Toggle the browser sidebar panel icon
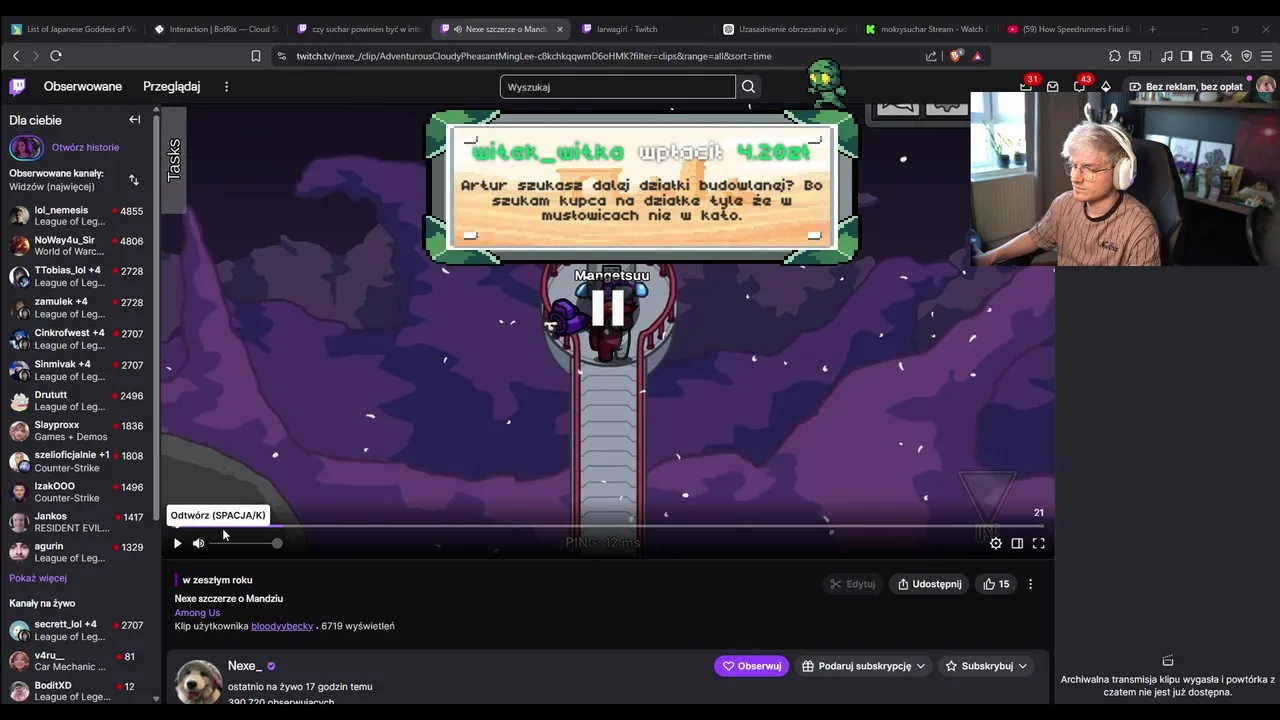1280x720 pixels. point(1186,56)
